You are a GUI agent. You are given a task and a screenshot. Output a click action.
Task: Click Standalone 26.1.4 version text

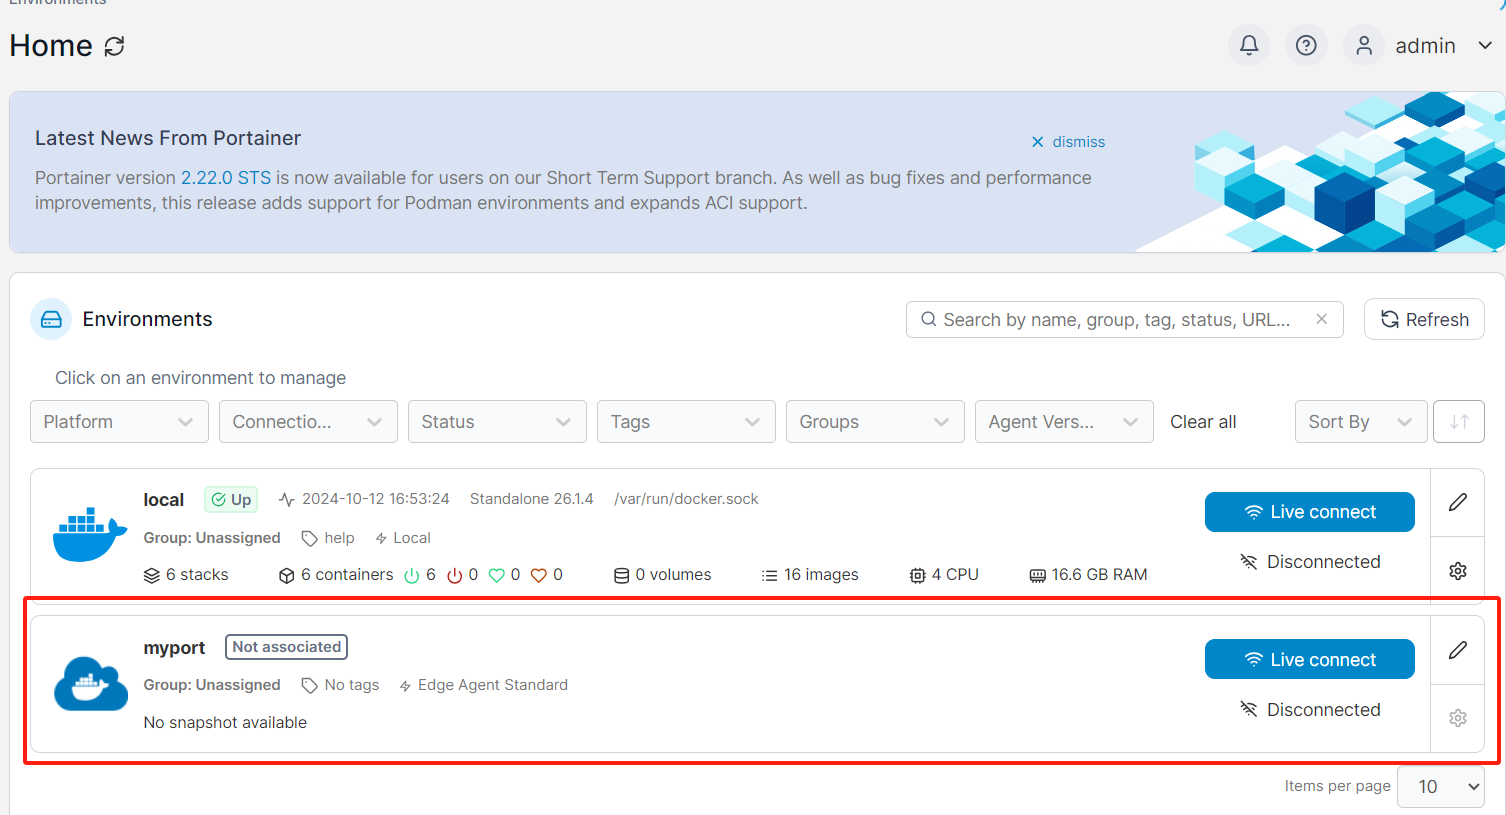531,499
